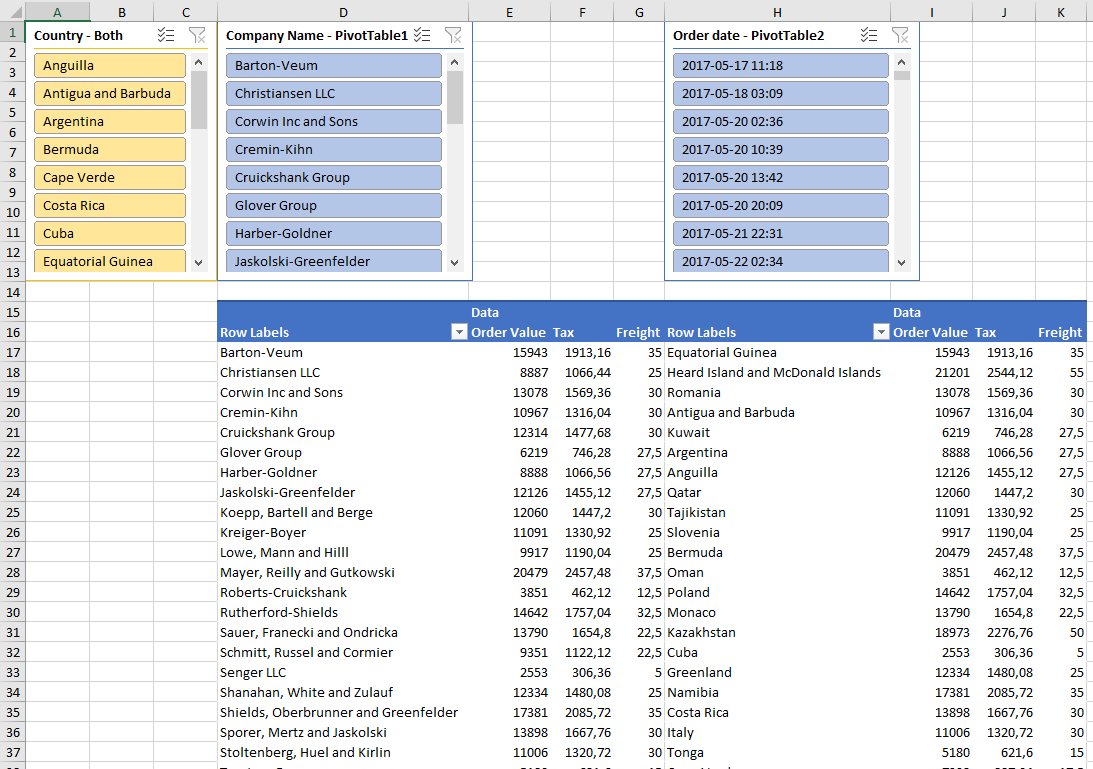Toggle 2017-05-22 02:34 in Order date slicer
Screen dimensions: 1093x769
pyautogui.click(x=783, y=261)
